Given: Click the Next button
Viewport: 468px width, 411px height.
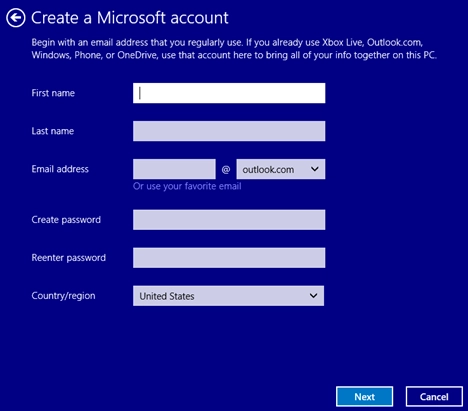Looking at the screenshot, I should tap(365, 397).
